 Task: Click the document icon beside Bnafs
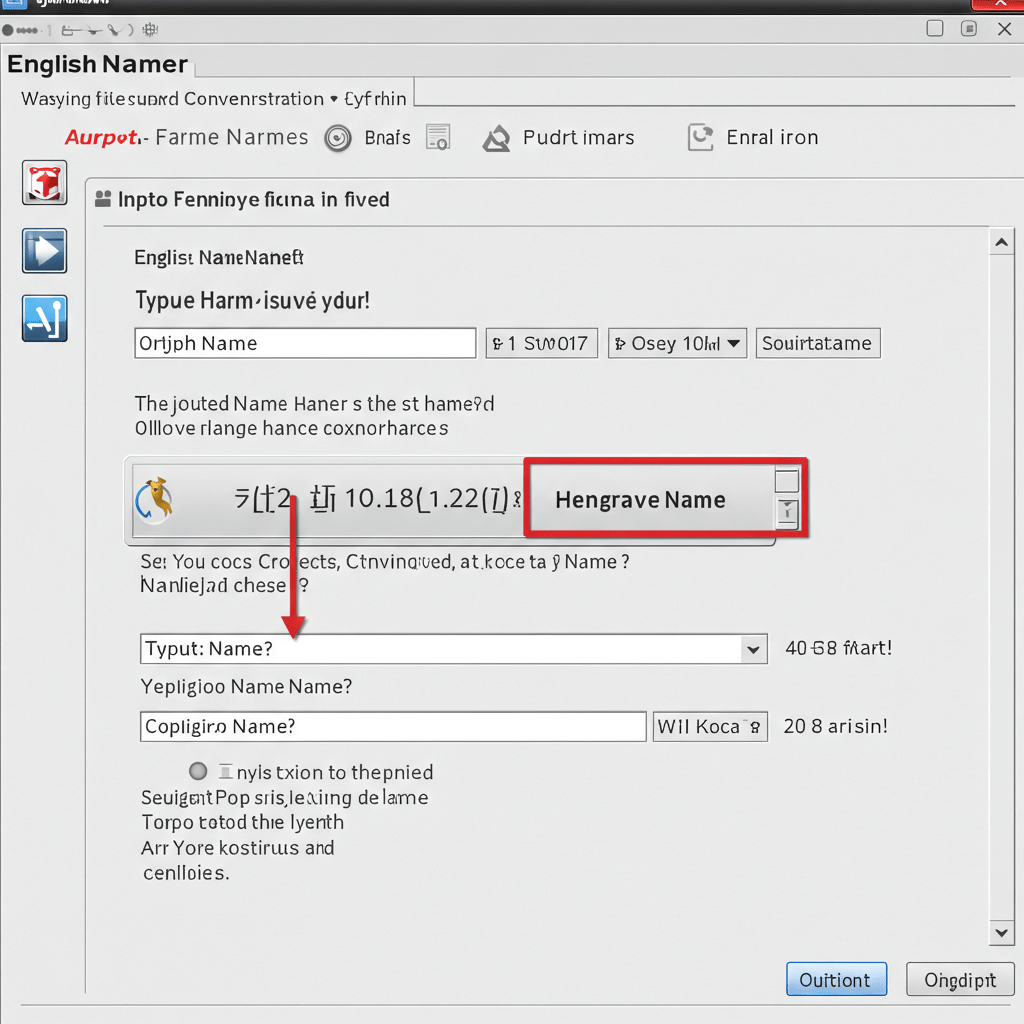pos(438,138)
